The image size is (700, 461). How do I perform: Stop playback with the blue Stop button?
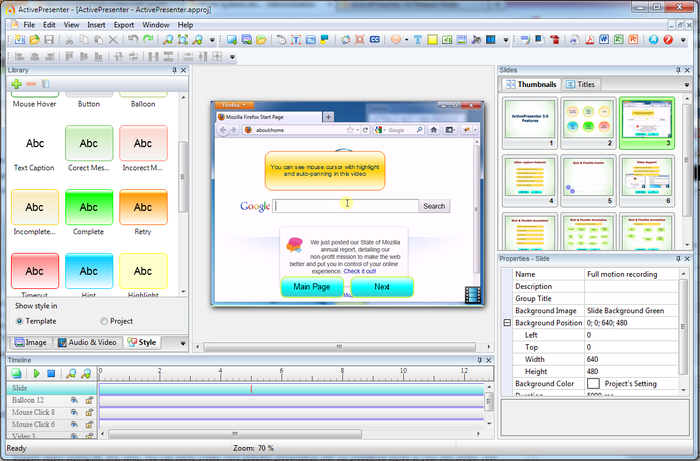click(51, 373)
